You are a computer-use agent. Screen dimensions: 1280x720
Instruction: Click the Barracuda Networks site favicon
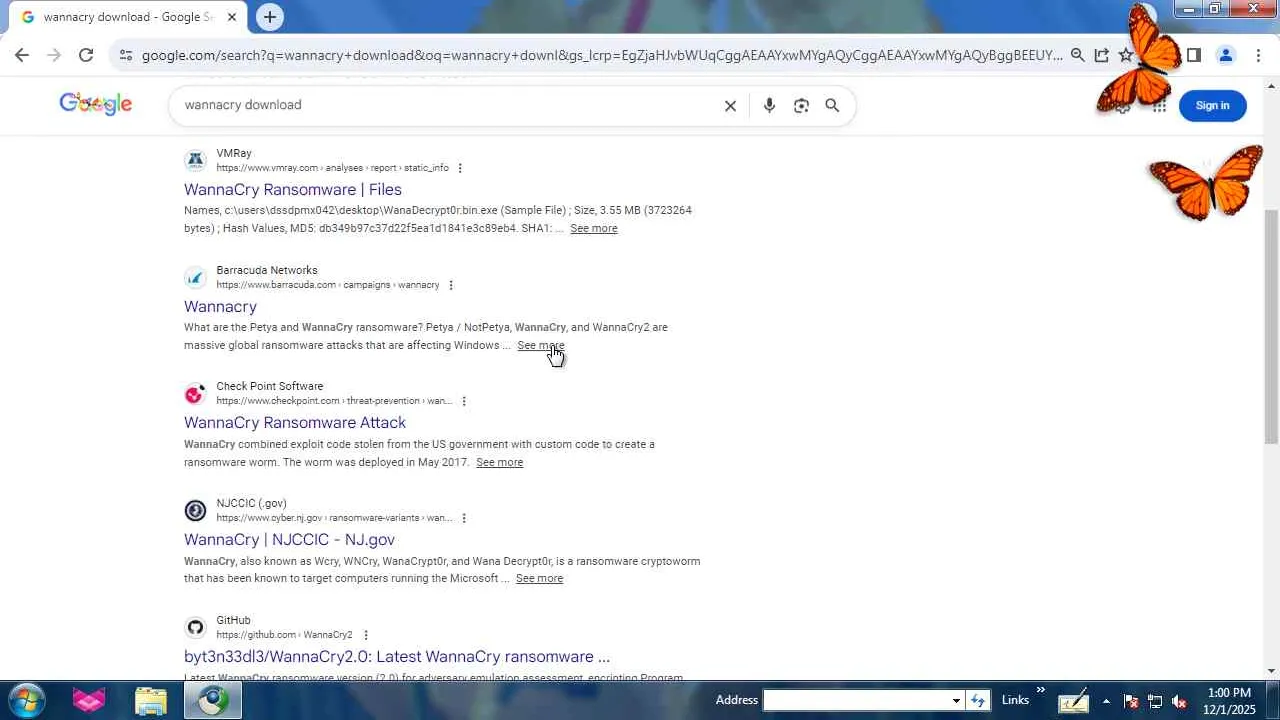pos(195,277)
